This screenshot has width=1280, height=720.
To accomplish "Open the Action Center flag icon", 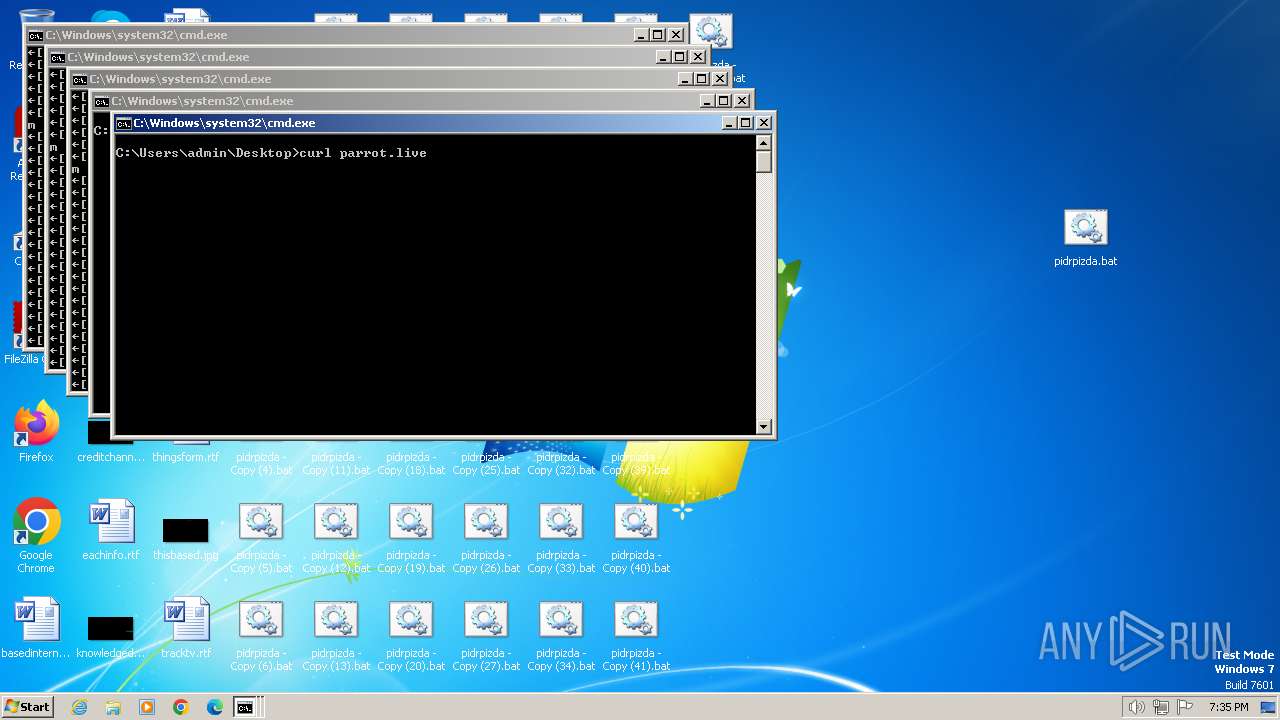I will [1185, 707].
